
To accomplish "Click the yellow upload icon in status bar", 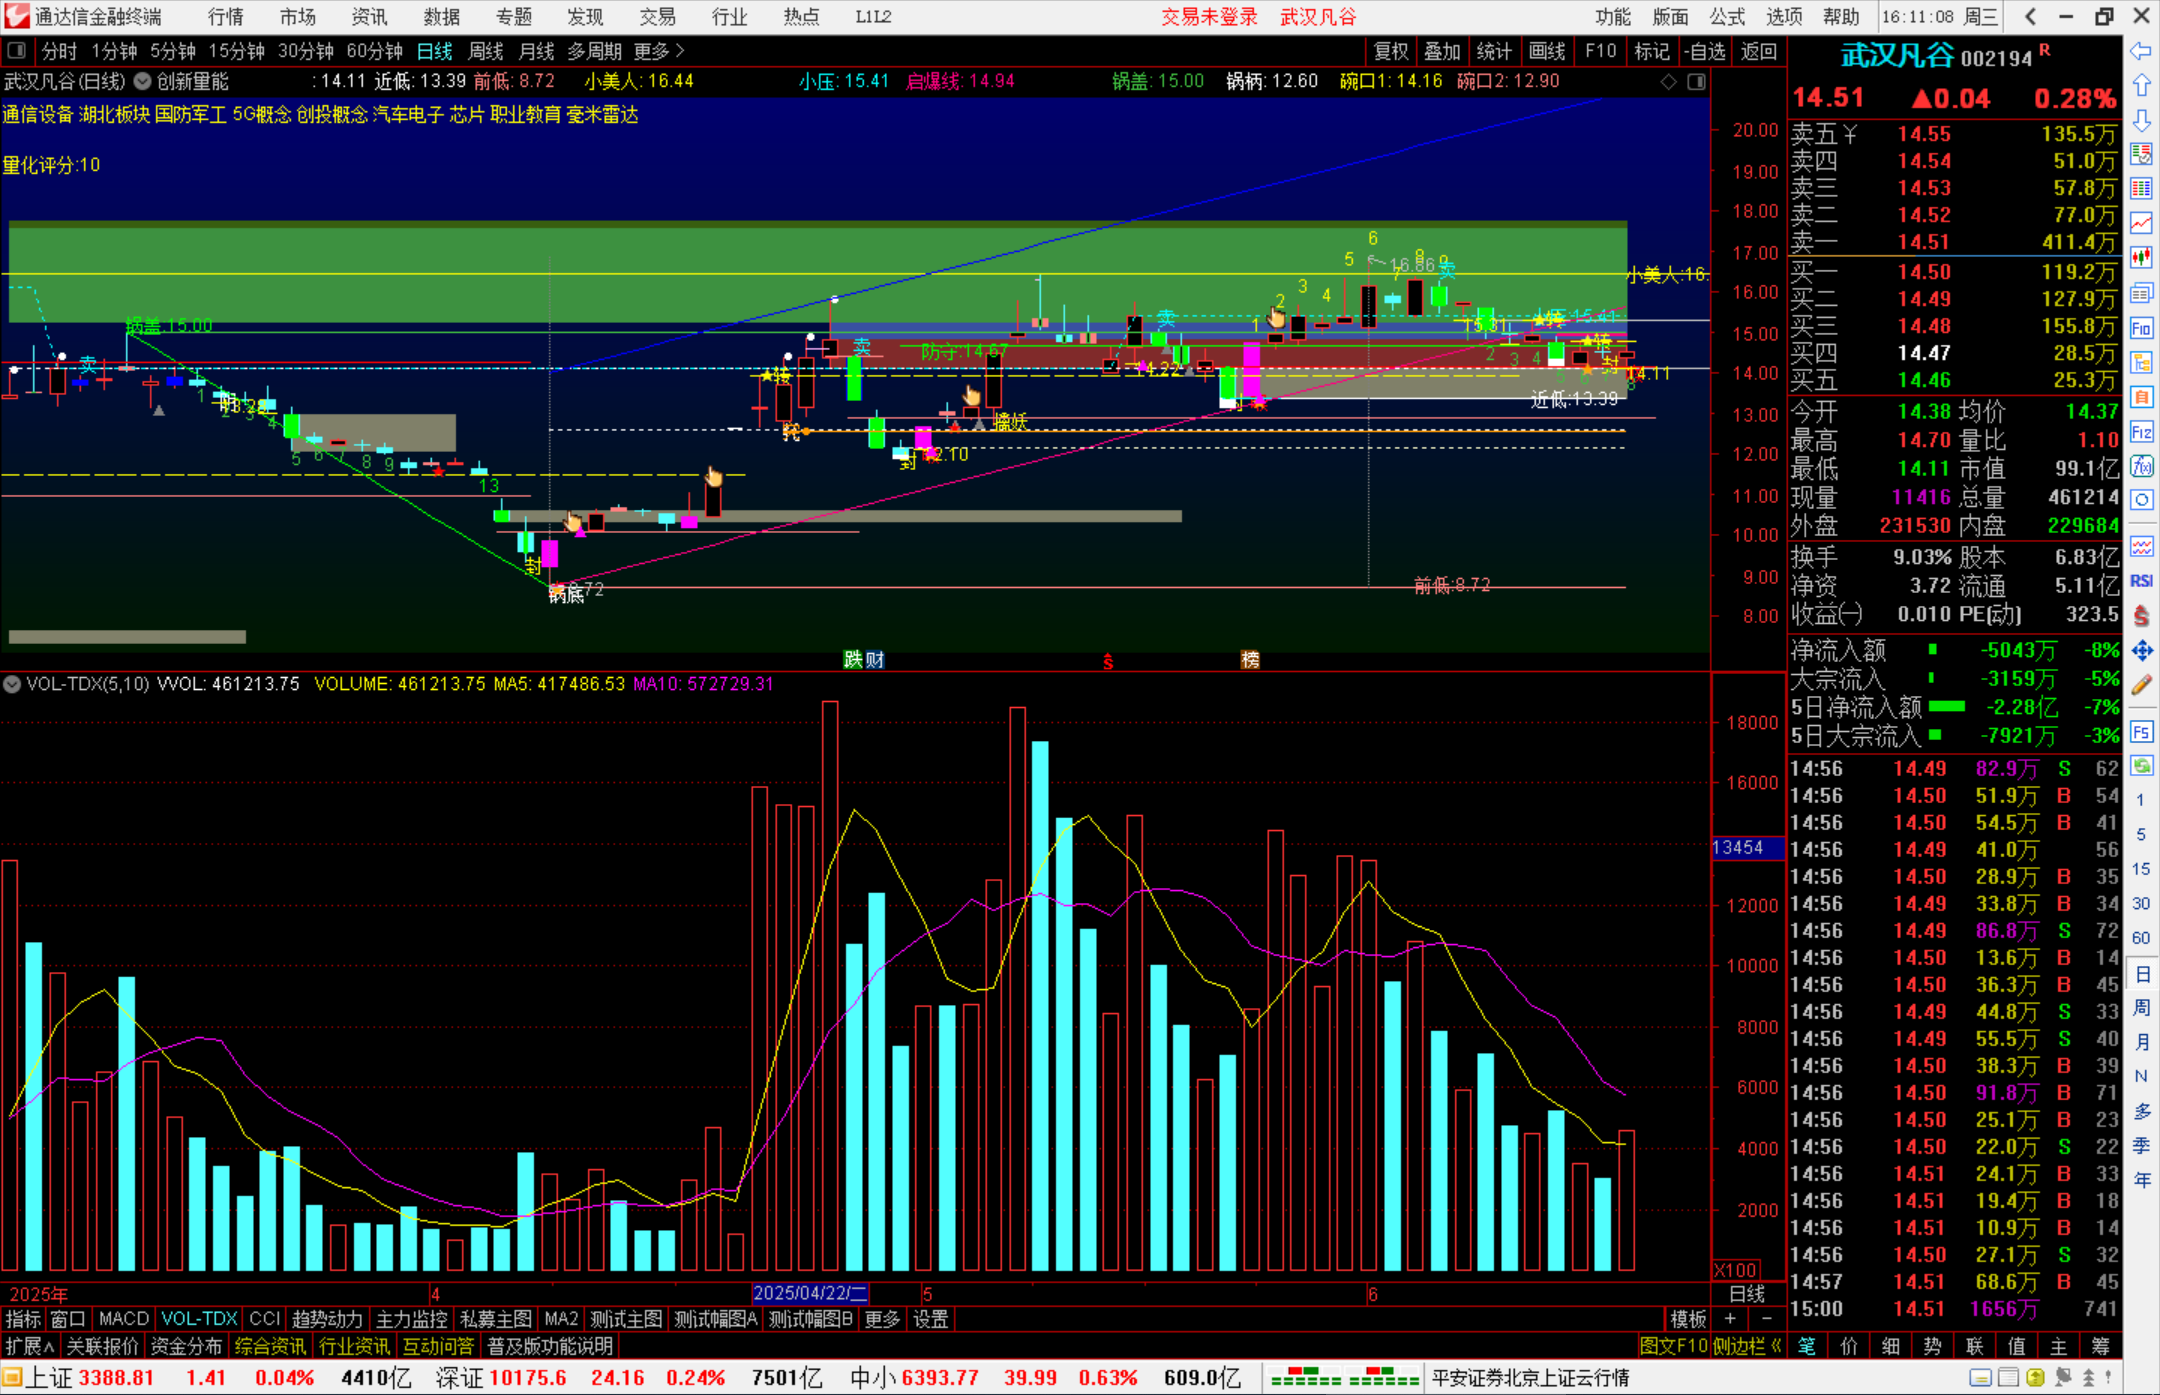I will 2034,1378.
